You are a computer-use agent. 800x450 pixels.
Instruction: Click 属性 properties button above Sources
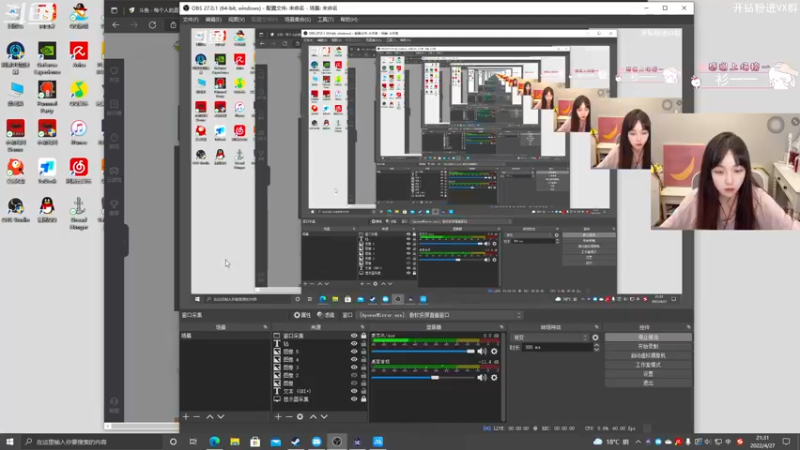click(x=302, y=315)
